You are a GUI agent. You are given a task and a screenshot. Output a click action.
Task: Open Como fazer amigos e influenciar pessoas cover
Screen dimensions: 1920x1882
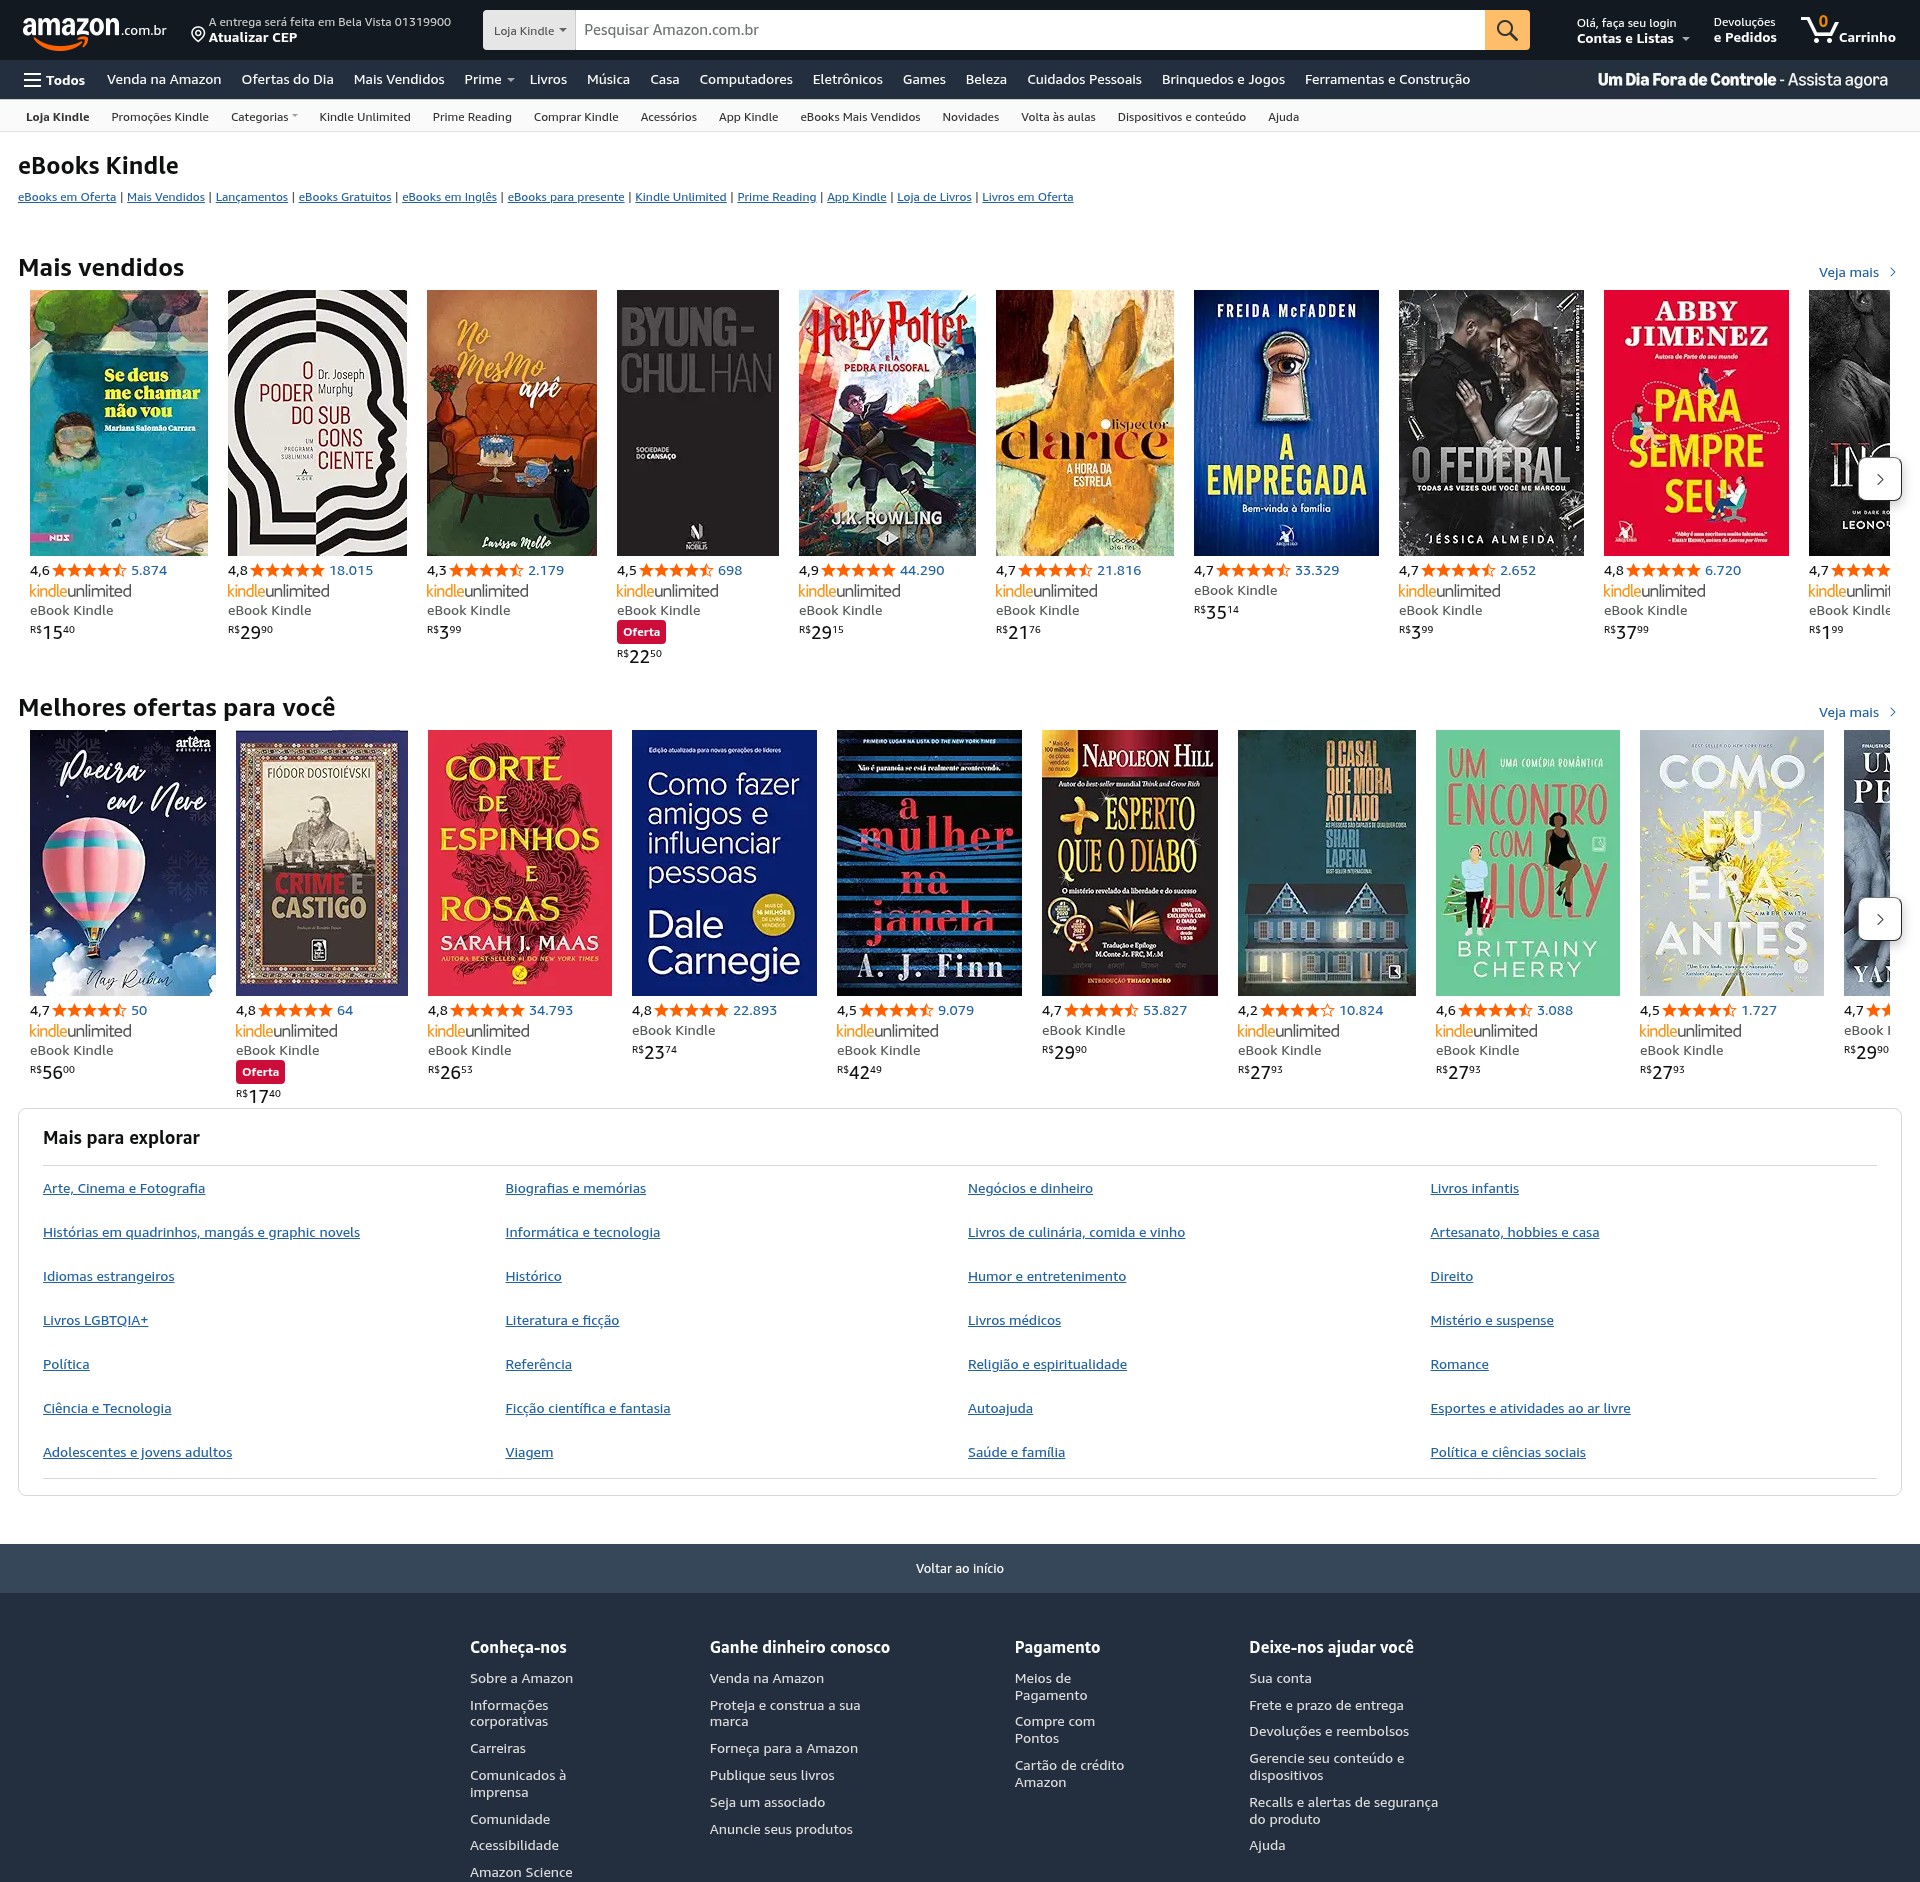click(x=724, y=863)
